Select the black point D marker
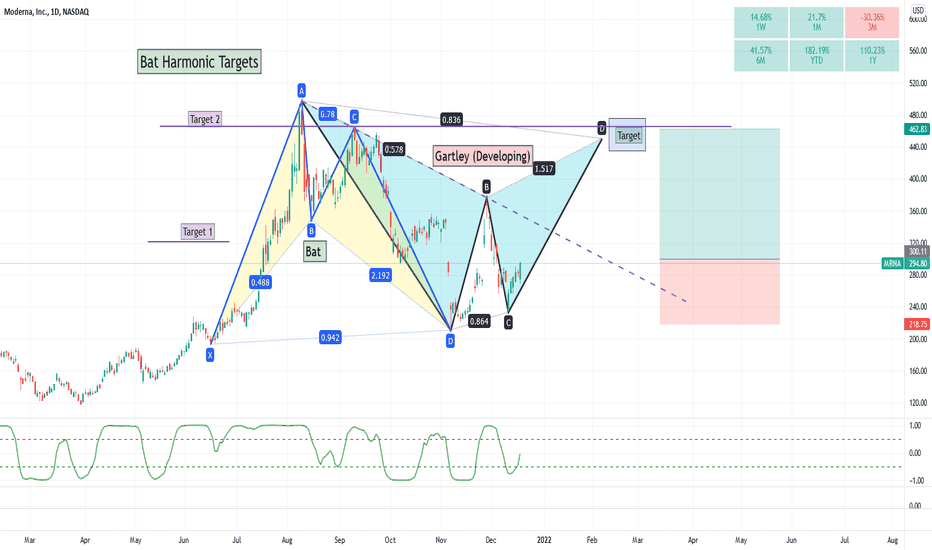 coord(602,127)
